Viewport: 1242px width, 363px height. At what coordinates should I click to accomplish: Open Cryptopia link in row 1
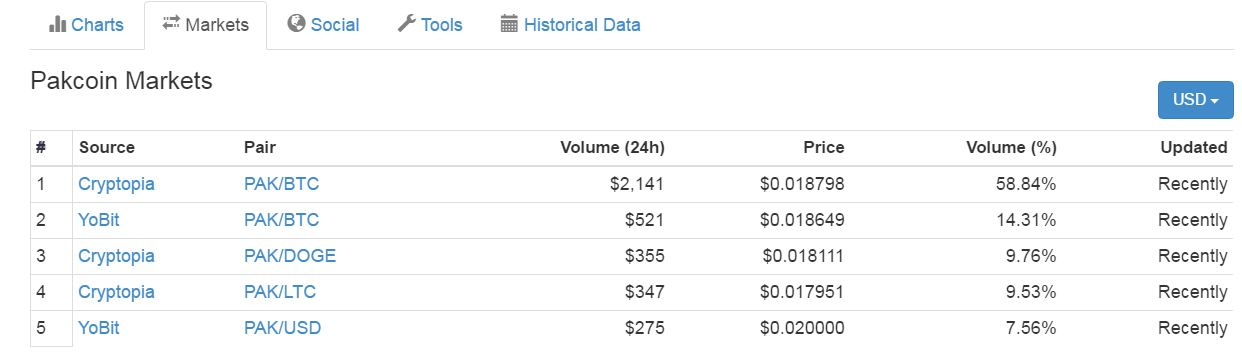click(x=117, y=184)
